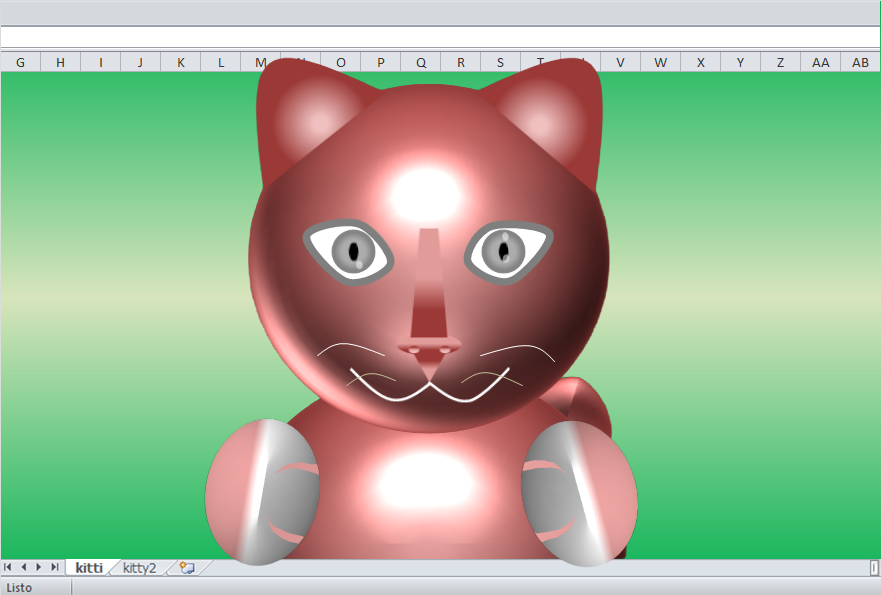Select column J header

140,62
